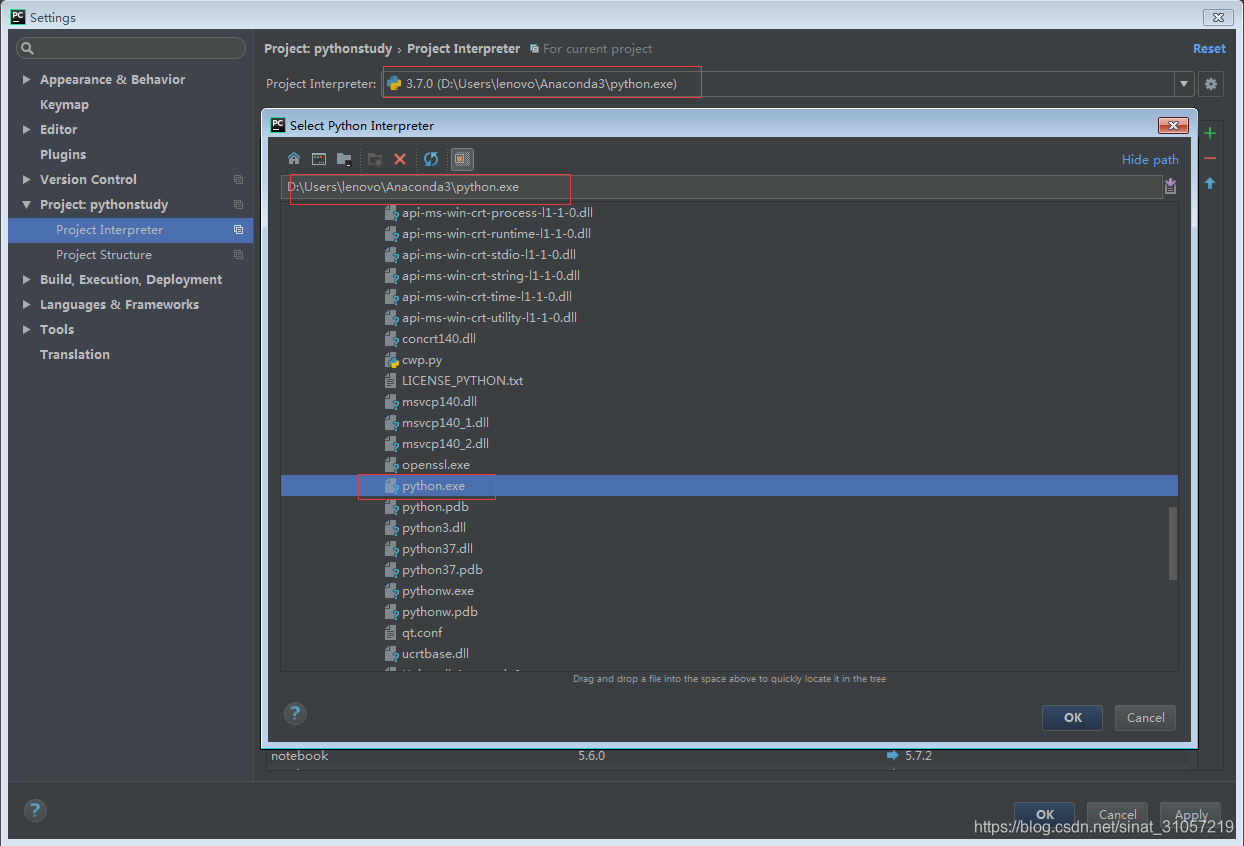Click OK button of Settings window
This screenshot has width=1244, height=846.
tap(1044, 814)
